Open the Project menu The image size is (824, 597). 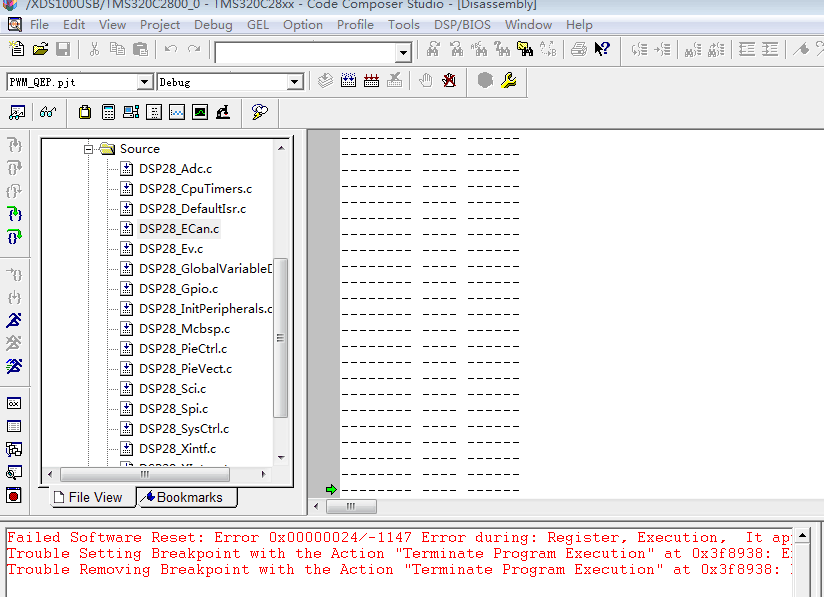coord(160,25)
